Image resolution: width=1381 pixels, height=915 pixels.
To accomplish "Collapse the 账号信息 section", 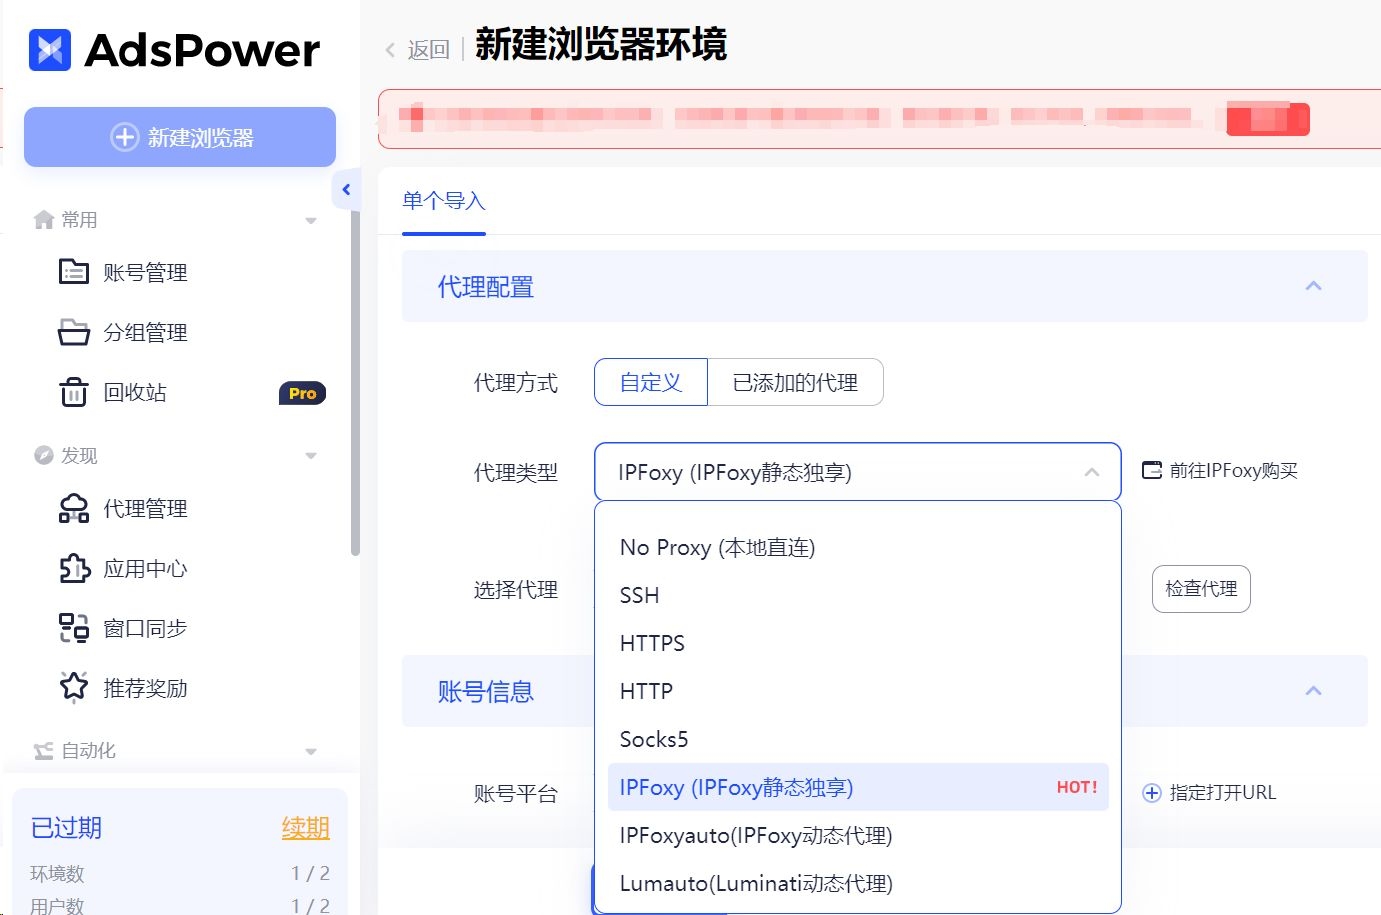I will pyautogui.click(x=1313, y=691).
